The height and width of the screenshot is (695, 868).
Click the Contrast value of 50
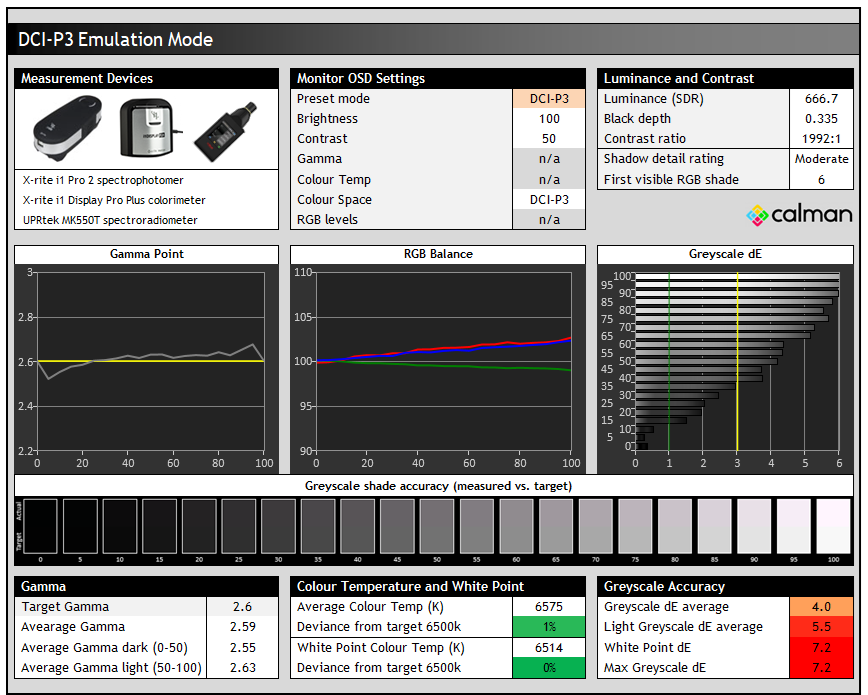pos(549,139)
